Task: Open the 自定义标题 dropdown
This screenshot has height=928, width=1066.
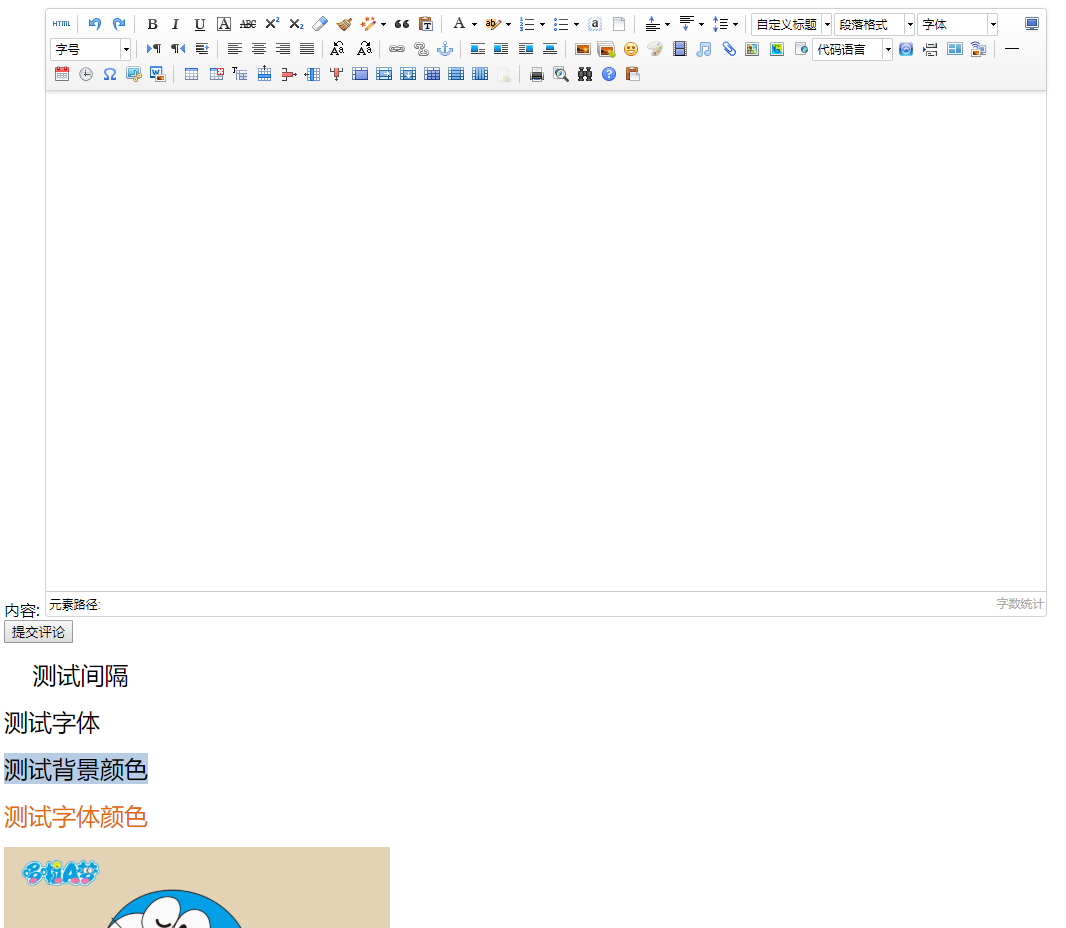Action: pyautogui.click(x=791, y=24)
